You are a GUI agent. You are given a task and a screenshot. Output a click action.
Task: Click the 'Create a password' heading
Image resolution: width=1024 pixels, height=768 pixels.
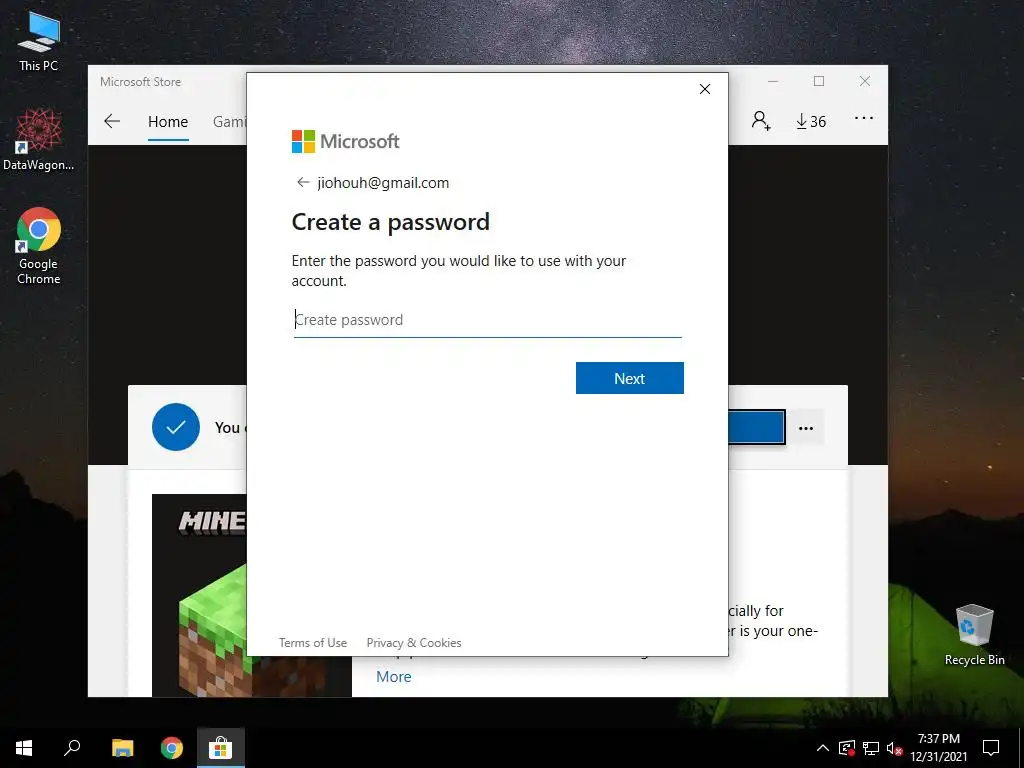391,222
